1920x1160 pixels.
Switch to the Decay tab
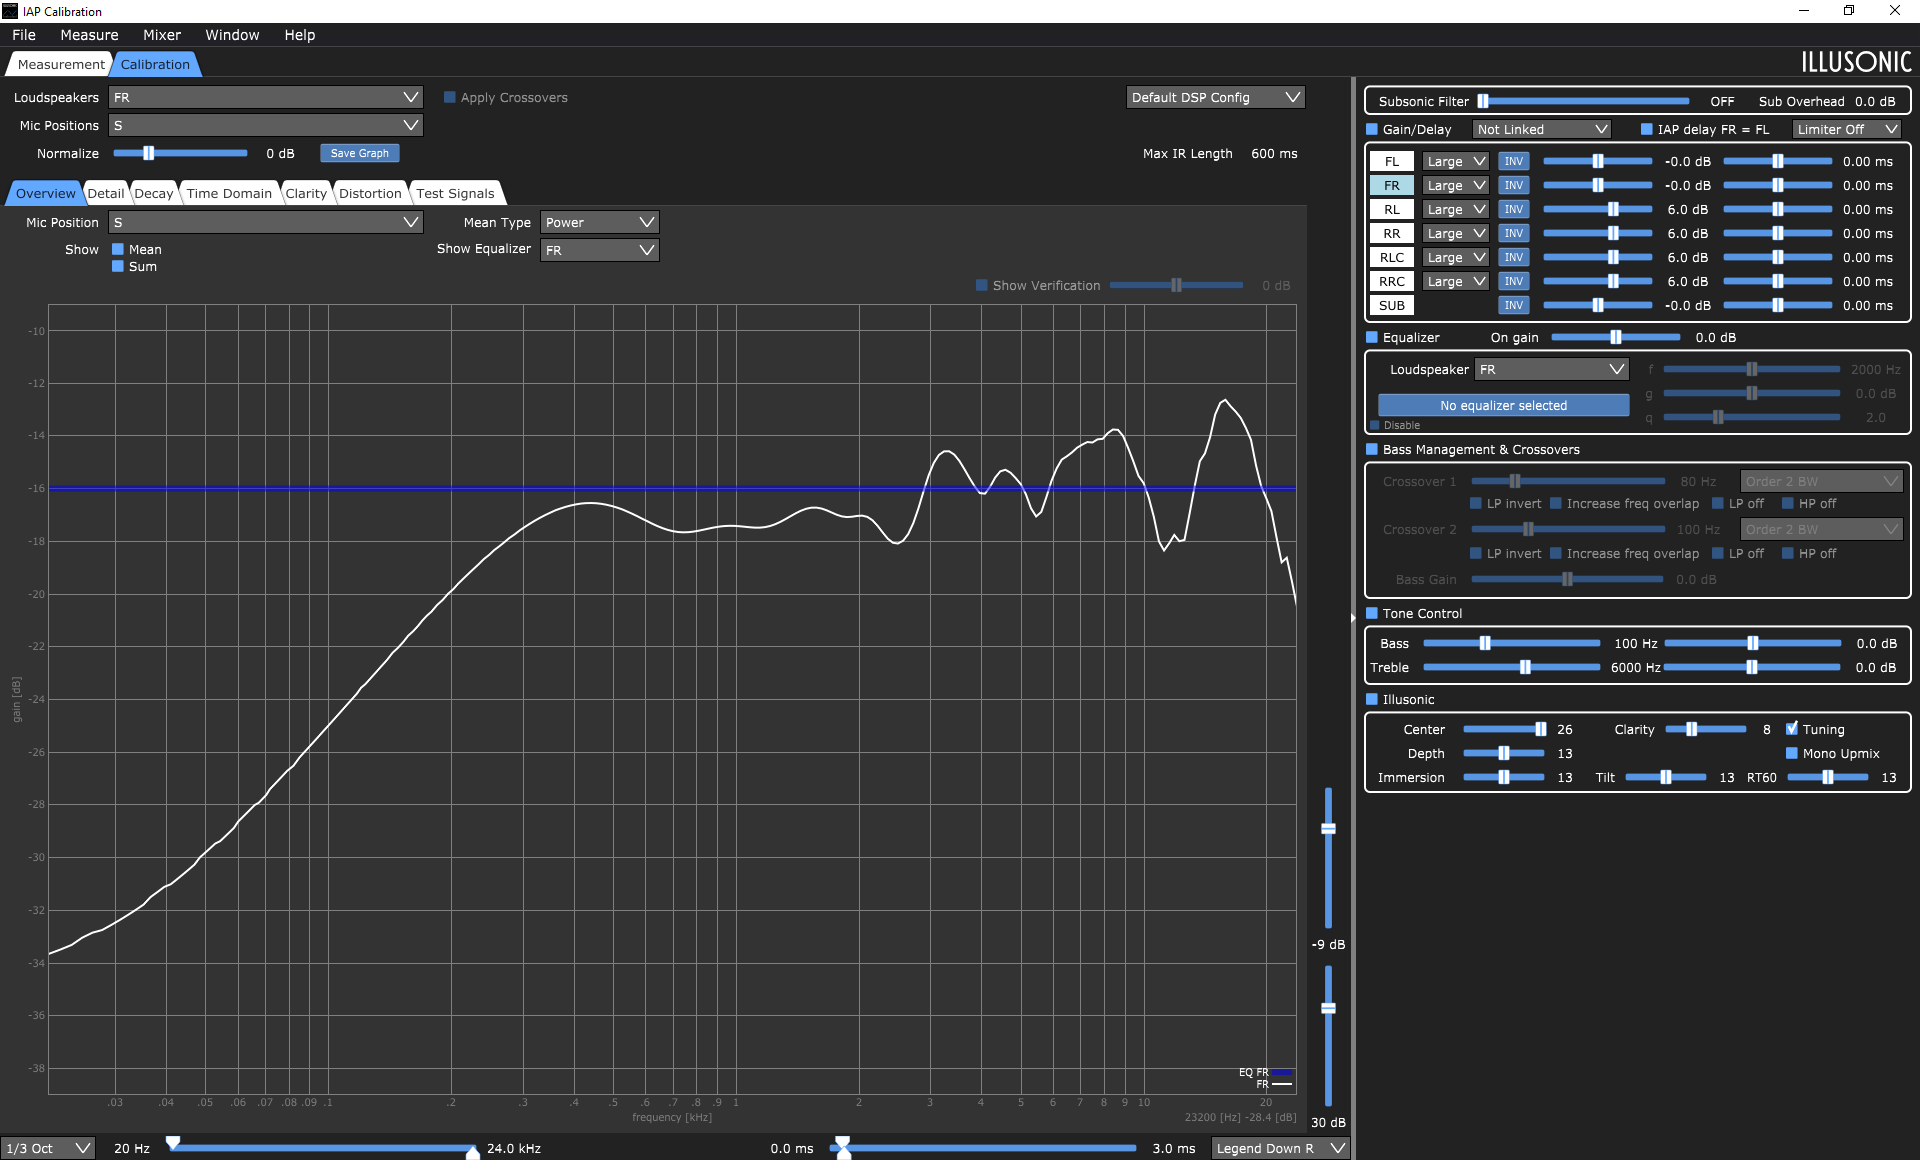(x=154, y=193)
